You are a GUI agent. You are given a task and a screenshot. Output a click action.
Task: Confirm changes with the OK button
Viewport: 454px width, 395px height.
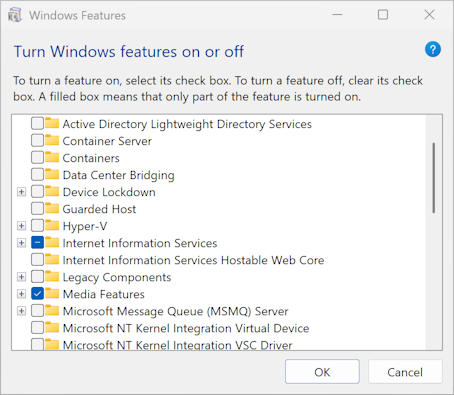click(x=322, y=372)
